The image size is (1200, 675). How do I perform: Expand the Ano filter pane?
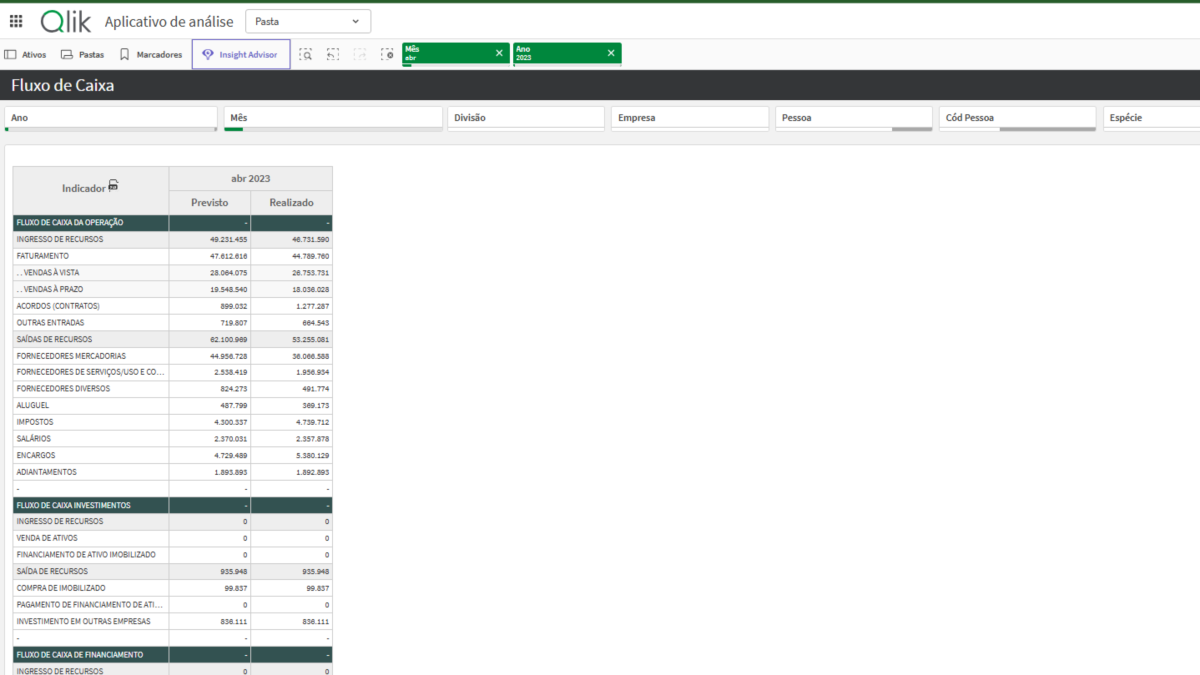coord(110,118)
